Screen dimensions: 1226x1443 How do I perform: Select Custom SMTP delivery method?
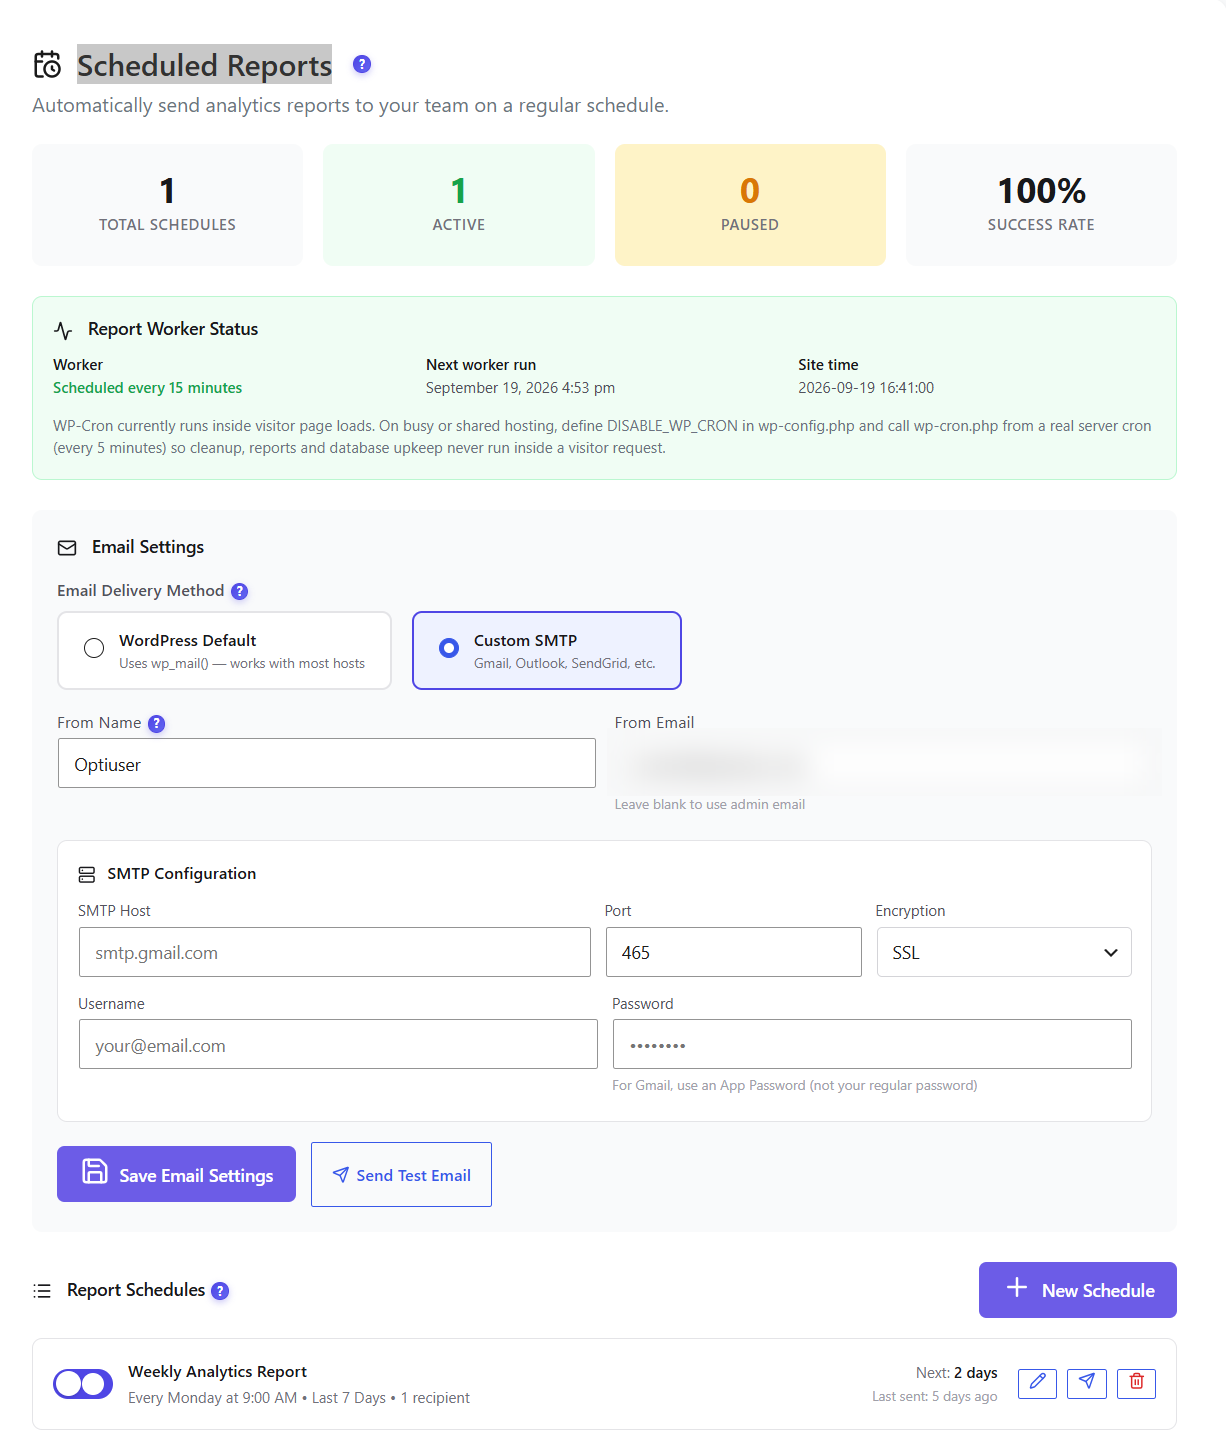click(x=547, y=651)
